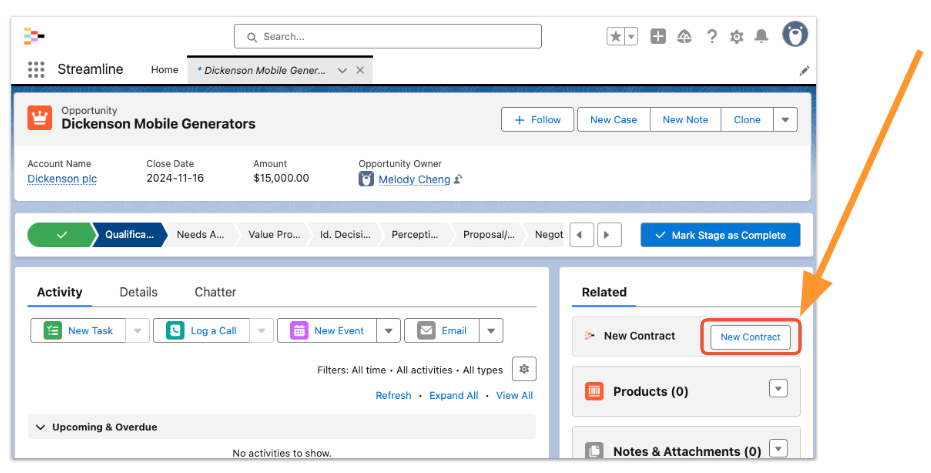Click the global Search field
931x473 pixels.
pos(388,37)
